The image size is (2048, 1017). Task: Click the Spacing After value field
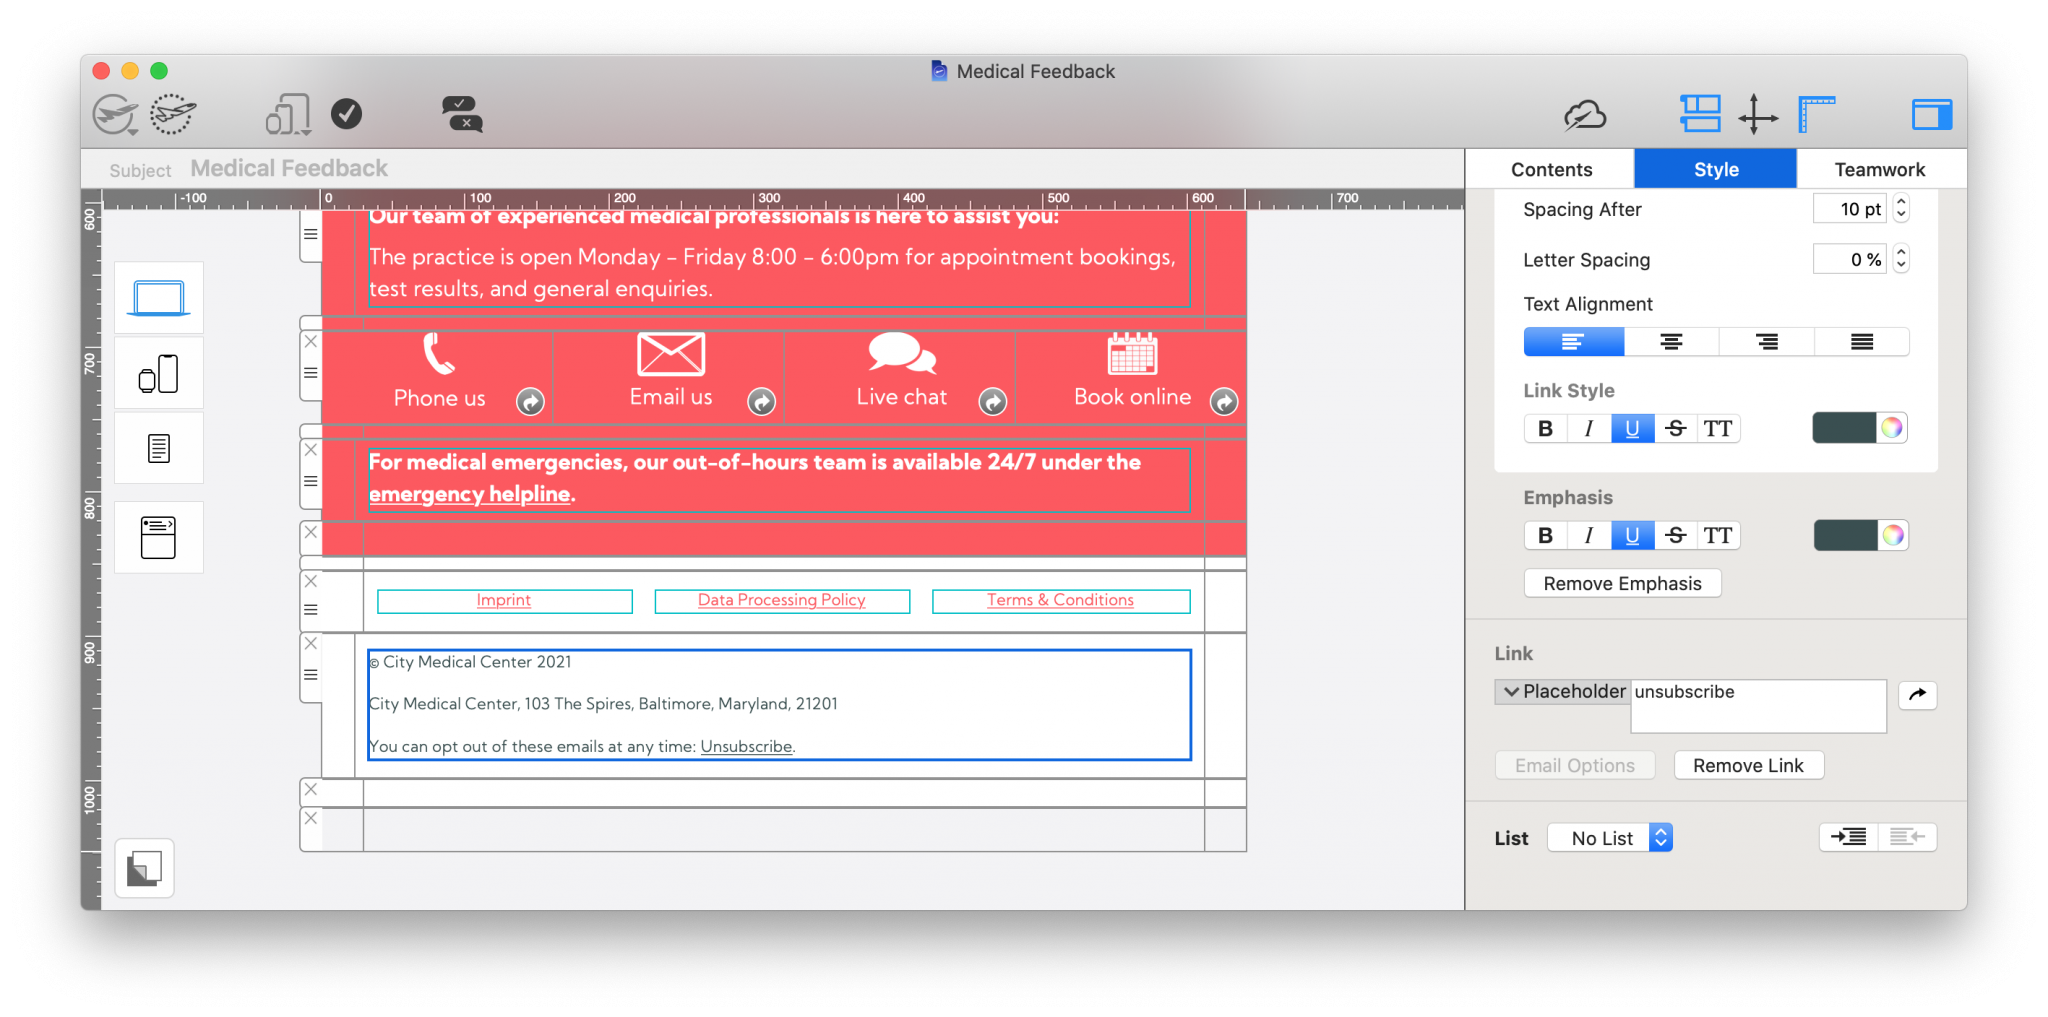[1850, 209]
